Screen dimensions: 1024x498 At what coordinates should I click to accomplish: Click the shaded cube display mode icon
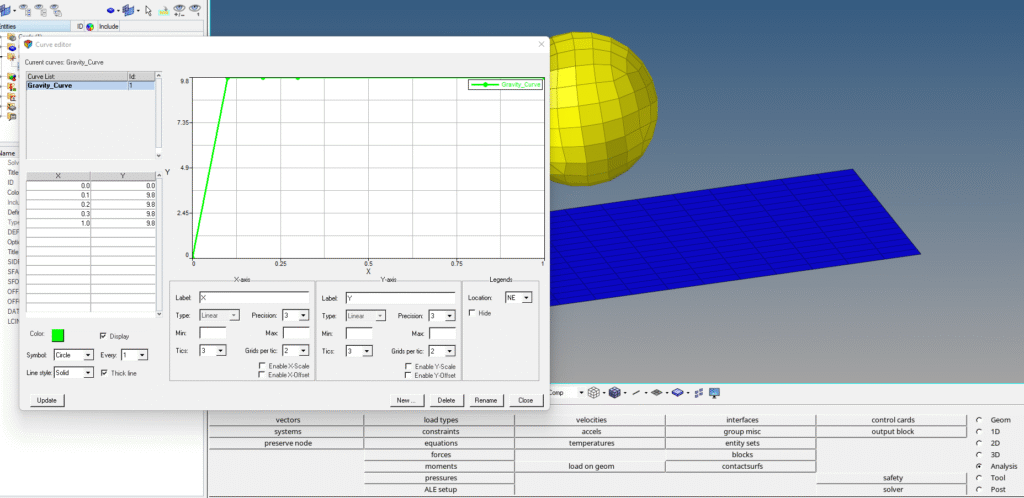(615, 393)
